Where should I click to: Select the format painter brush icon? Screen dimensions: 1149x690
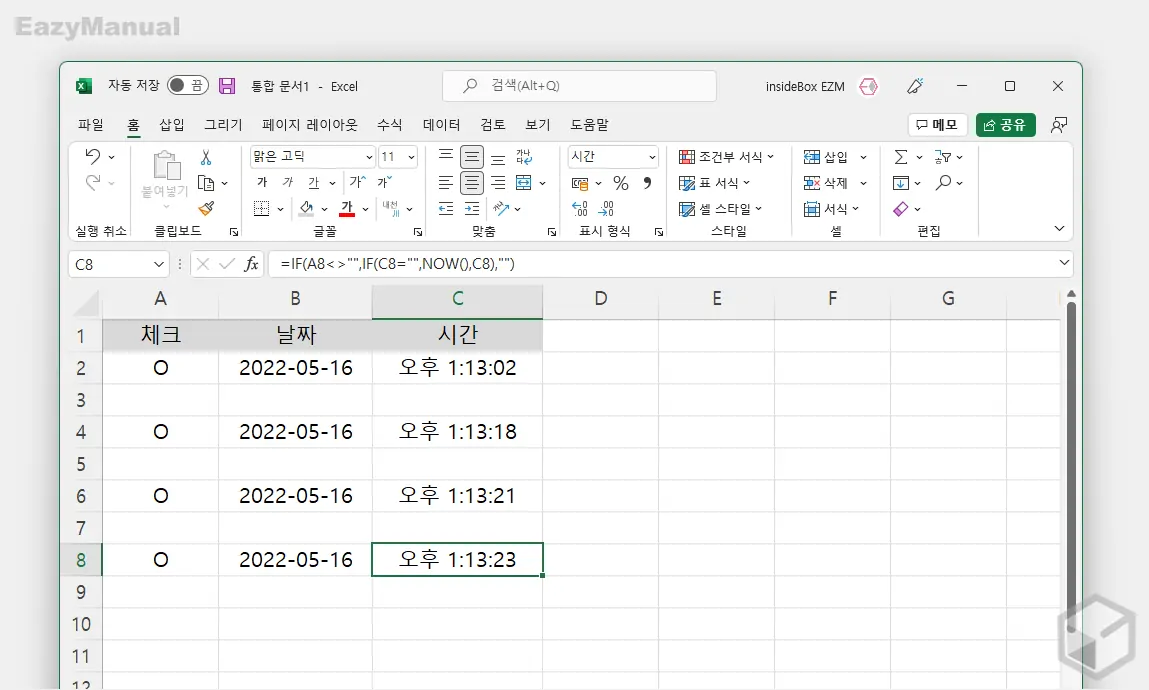(x=208, y=209)
